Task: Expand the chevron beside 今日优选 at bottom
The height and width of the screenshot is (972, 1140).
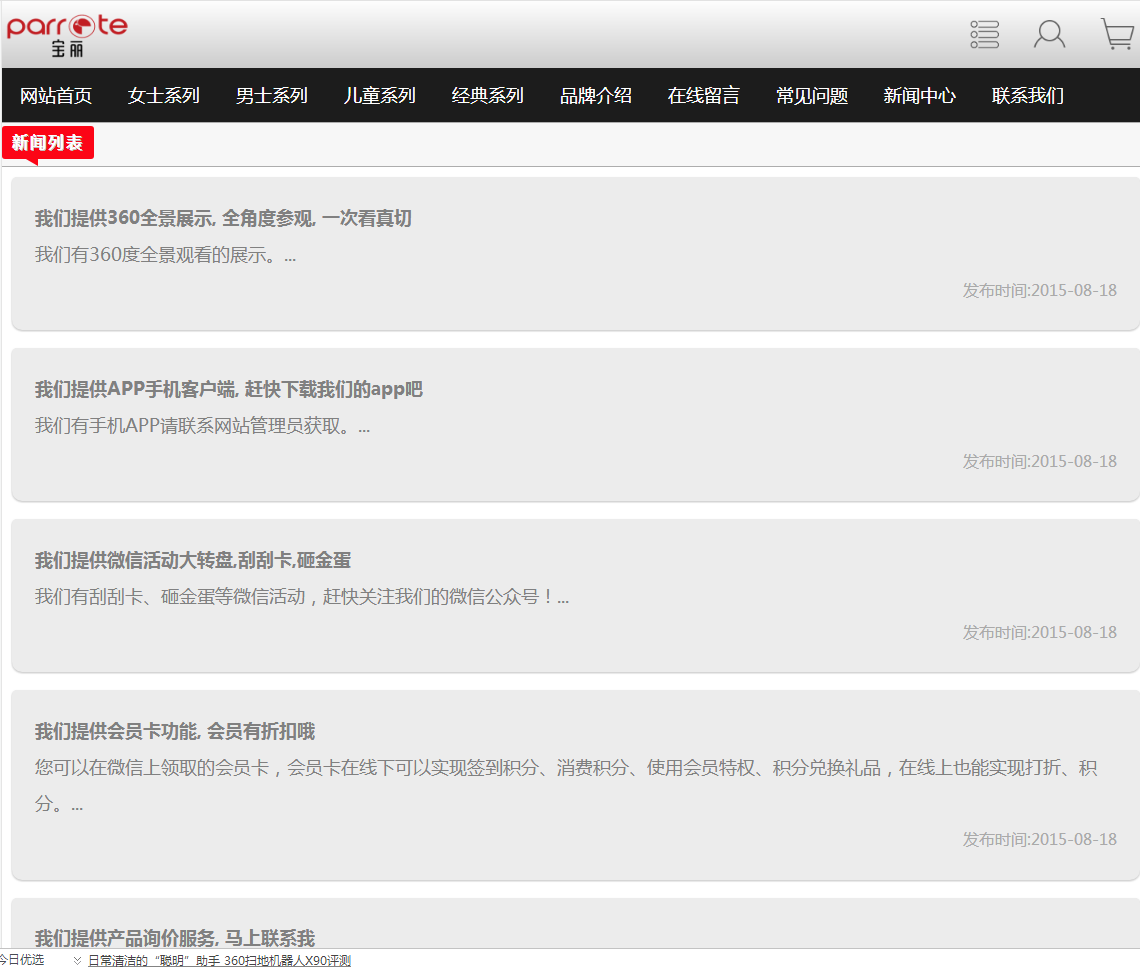Action: click(77, 961)
